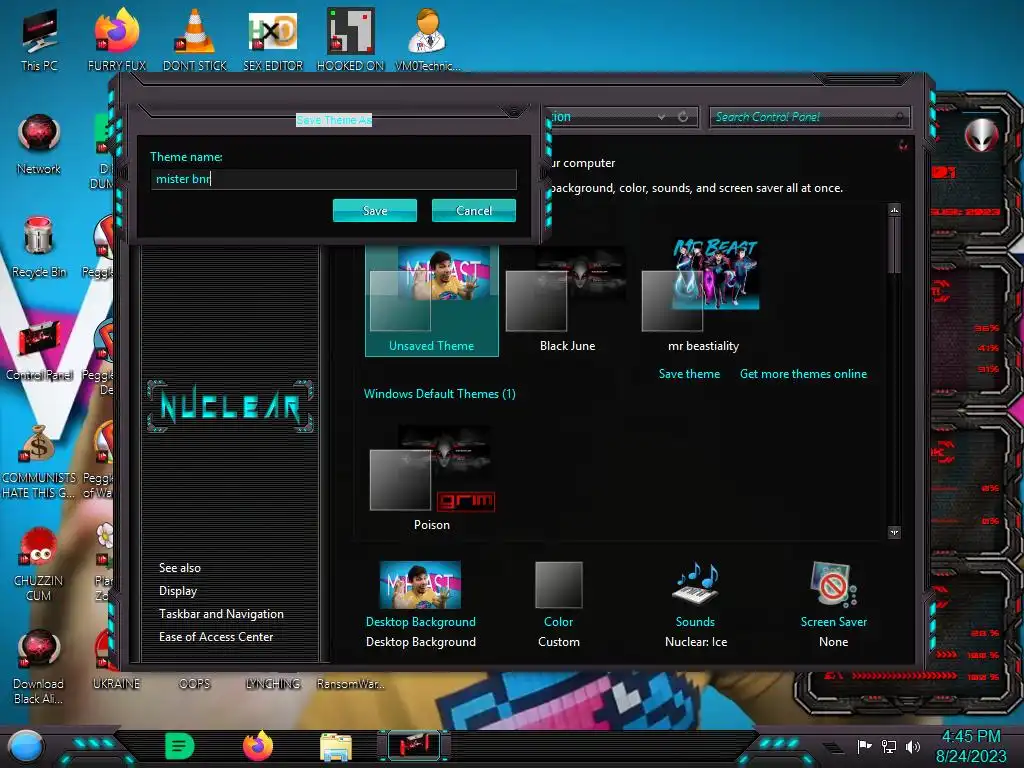Open the Display link under See also
Screen dimensions: 1024x768
click(x=178, y=591)
